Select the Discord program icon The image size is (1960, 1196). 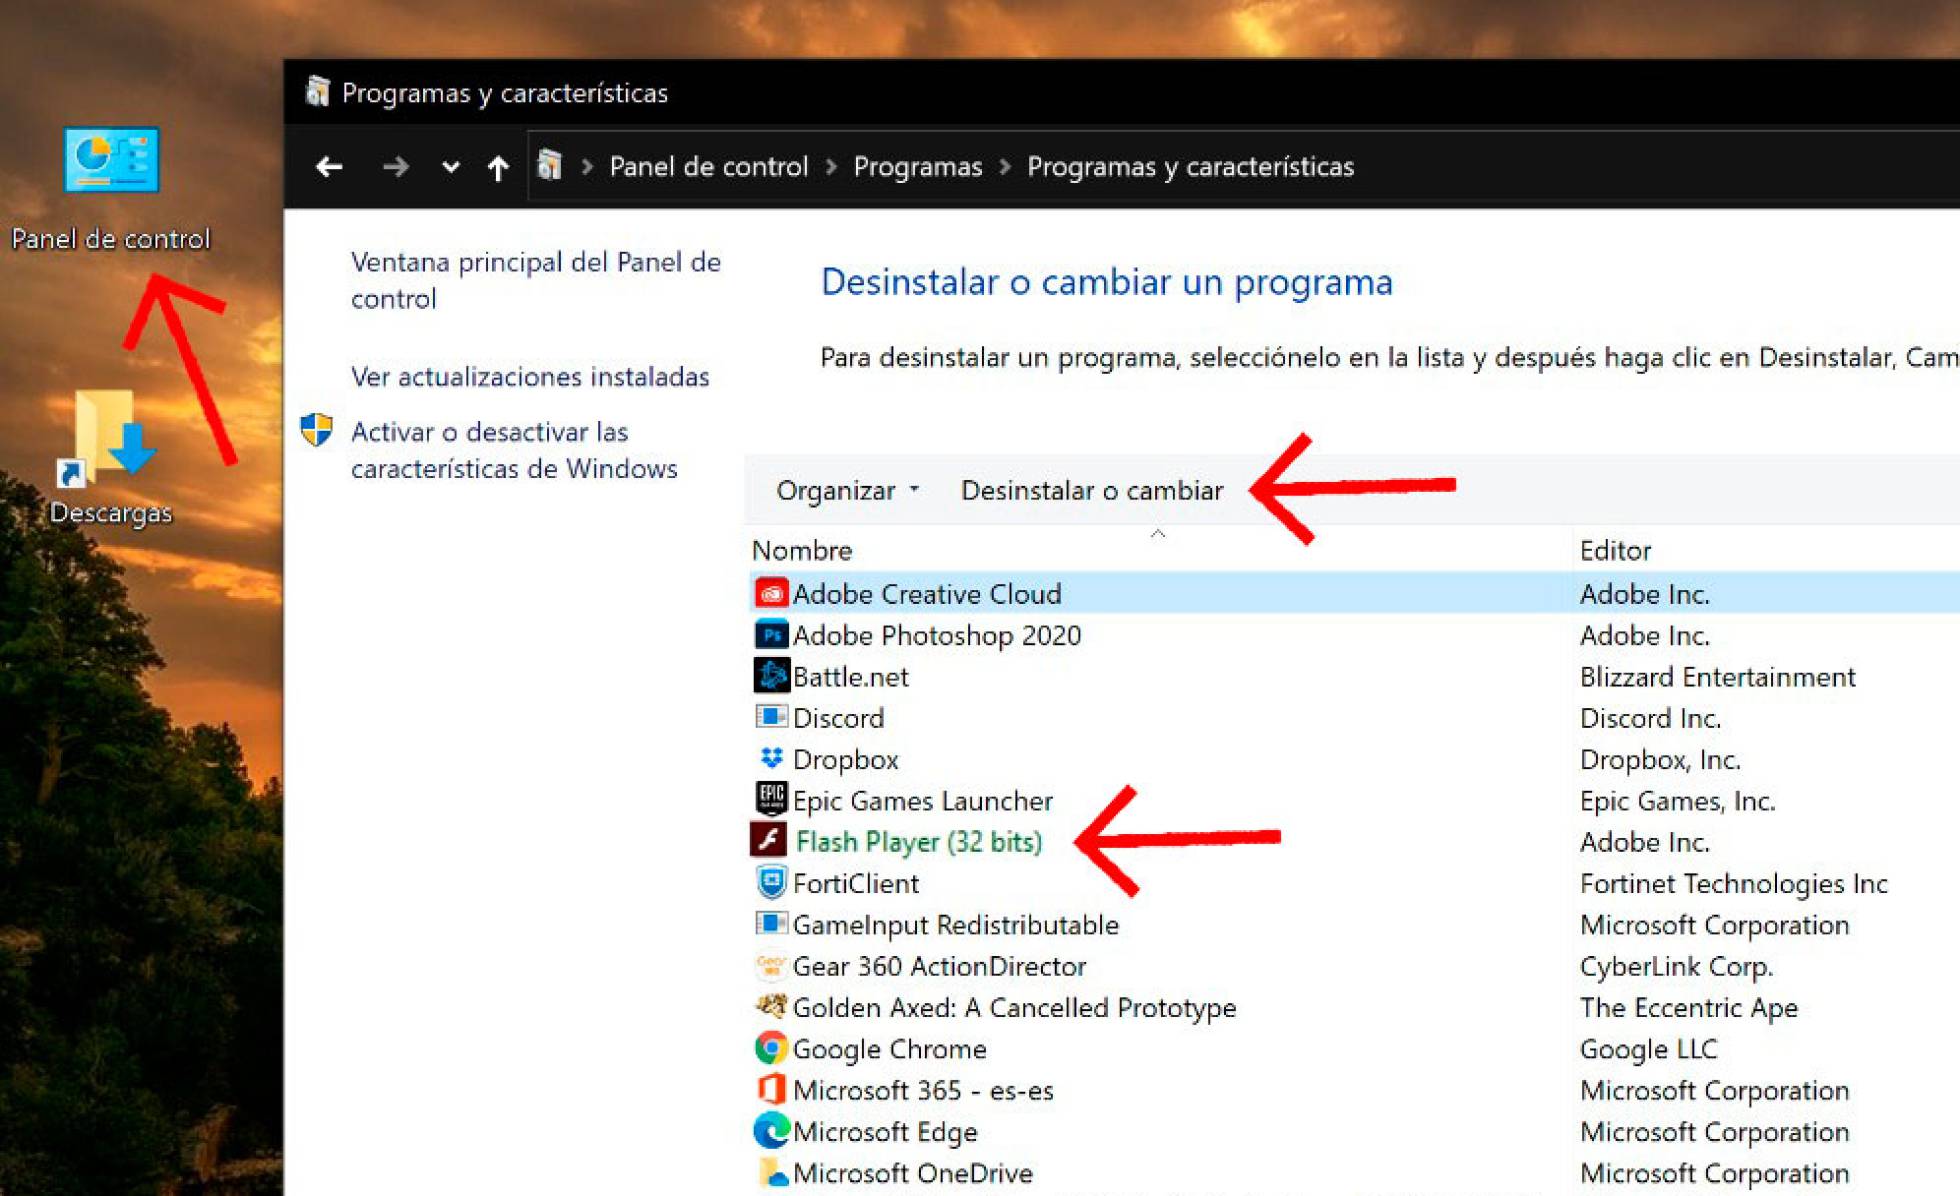[x=771, y=717]
